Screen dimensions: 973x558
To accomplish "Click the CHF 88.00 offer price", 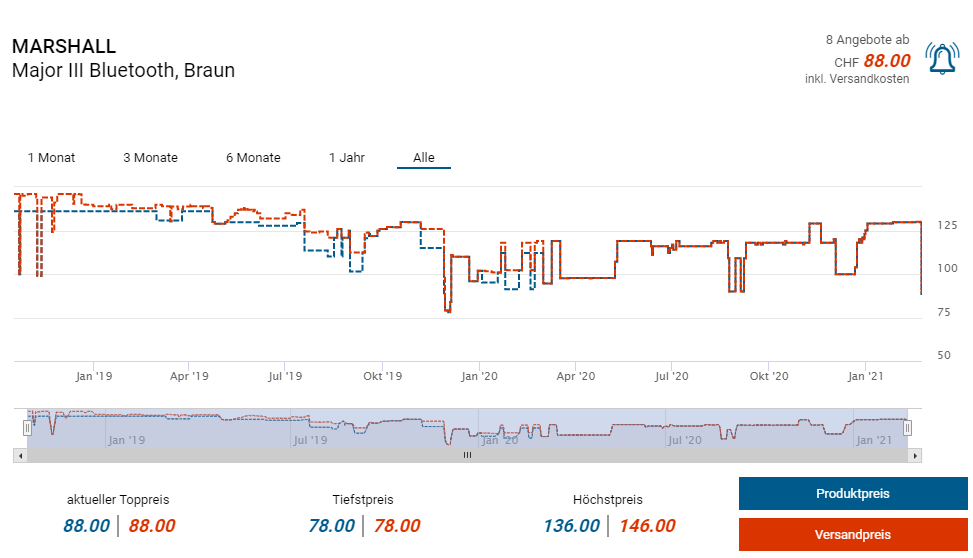I will [x=886, y=61].
